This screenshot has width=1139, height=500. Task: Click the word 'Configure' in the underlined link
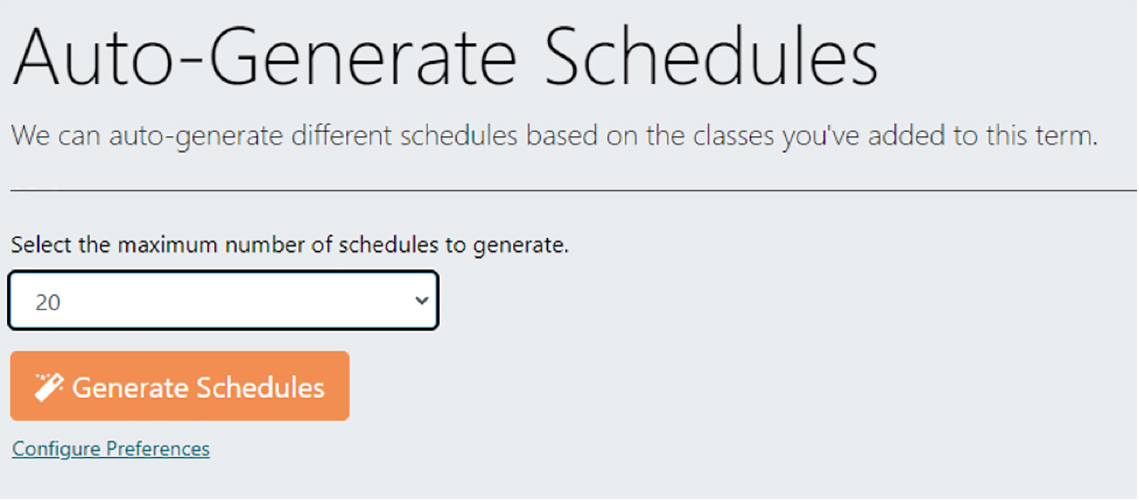click(x=56, y=449)
